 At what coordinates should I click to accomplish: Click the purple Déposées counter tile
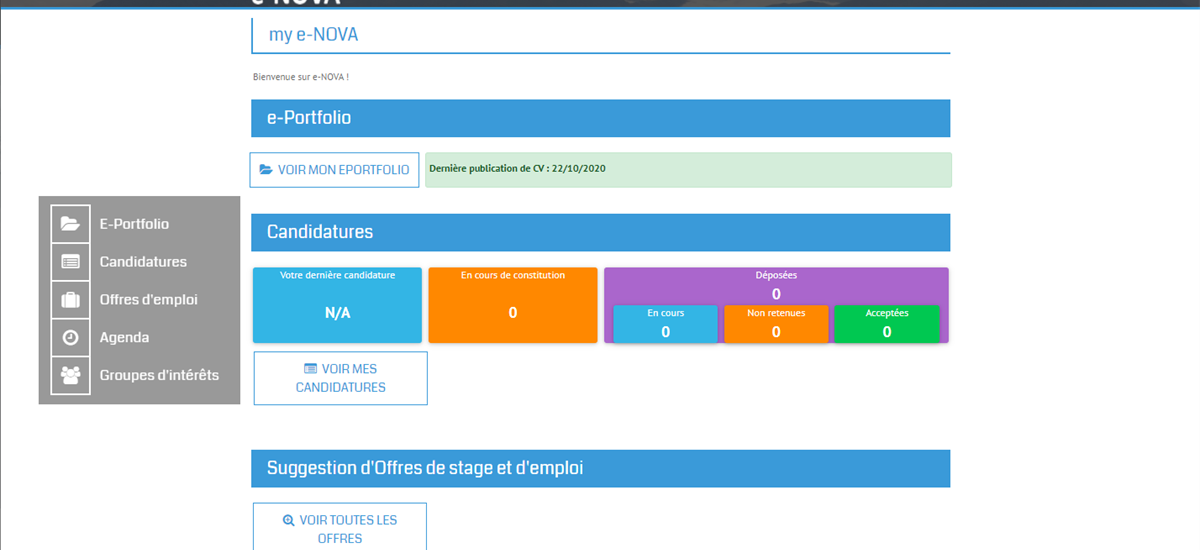[x=776, y=285]
